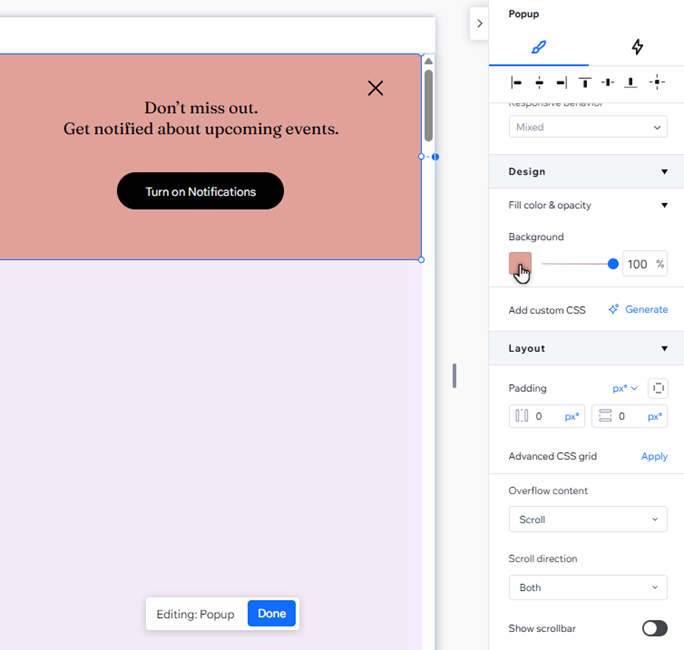Click the horizontal padding icon
Viewport: 684px width, 650px height.
click(x=521, y=416)
